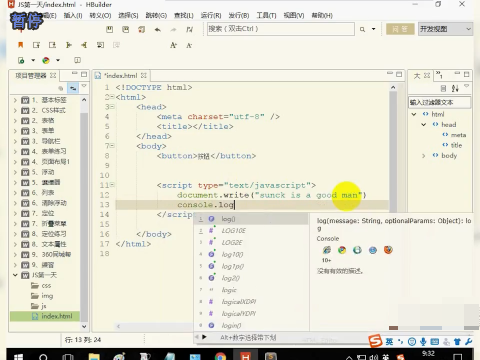Open the 插入(I) menu

point(73,15)
